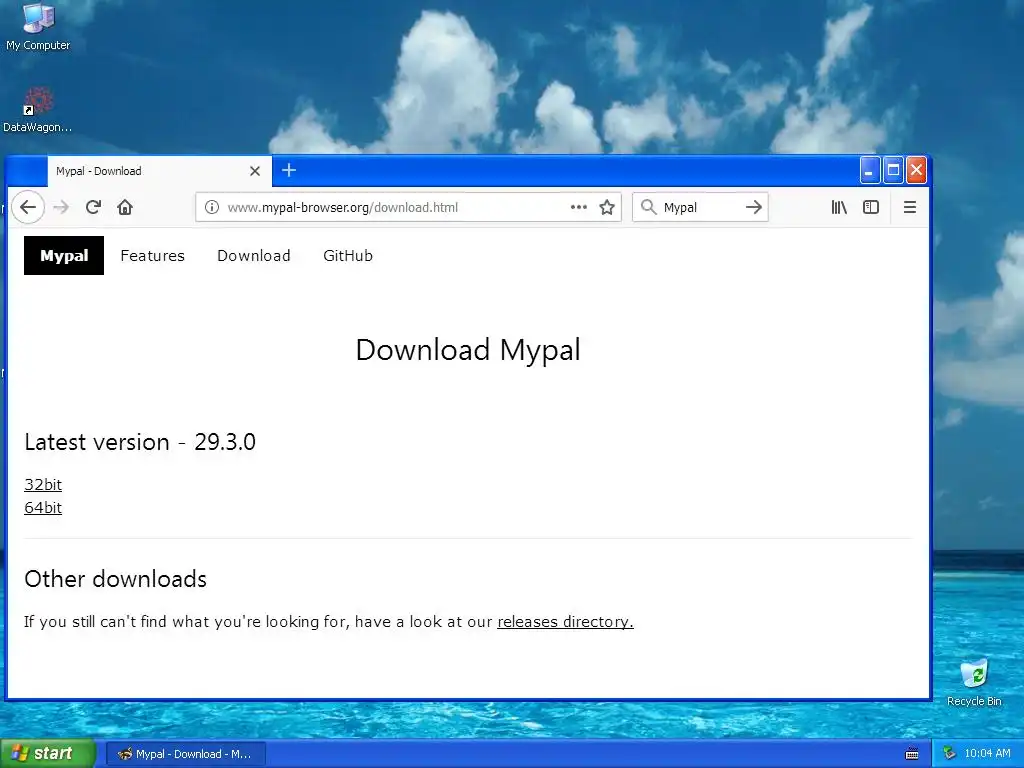This screenshot has width=1024, height=768.
Task: Click the keyboard icon in taskbar
Action: [912, 754]
